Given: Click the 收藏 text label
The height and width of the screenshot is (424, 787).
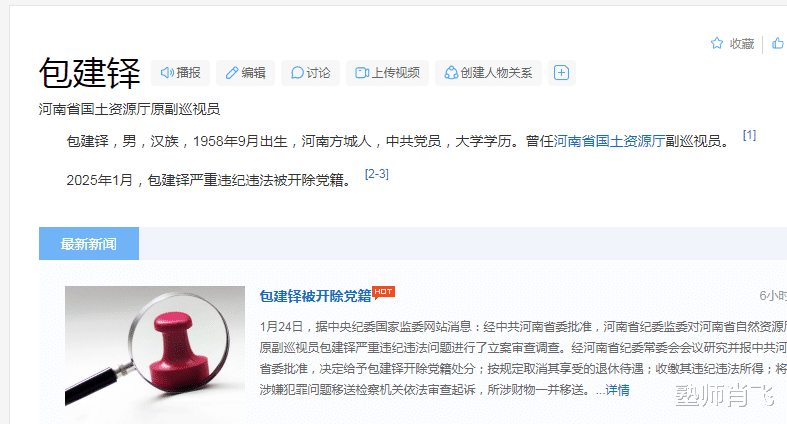Looking at the screenshot, I should [742, 44].
